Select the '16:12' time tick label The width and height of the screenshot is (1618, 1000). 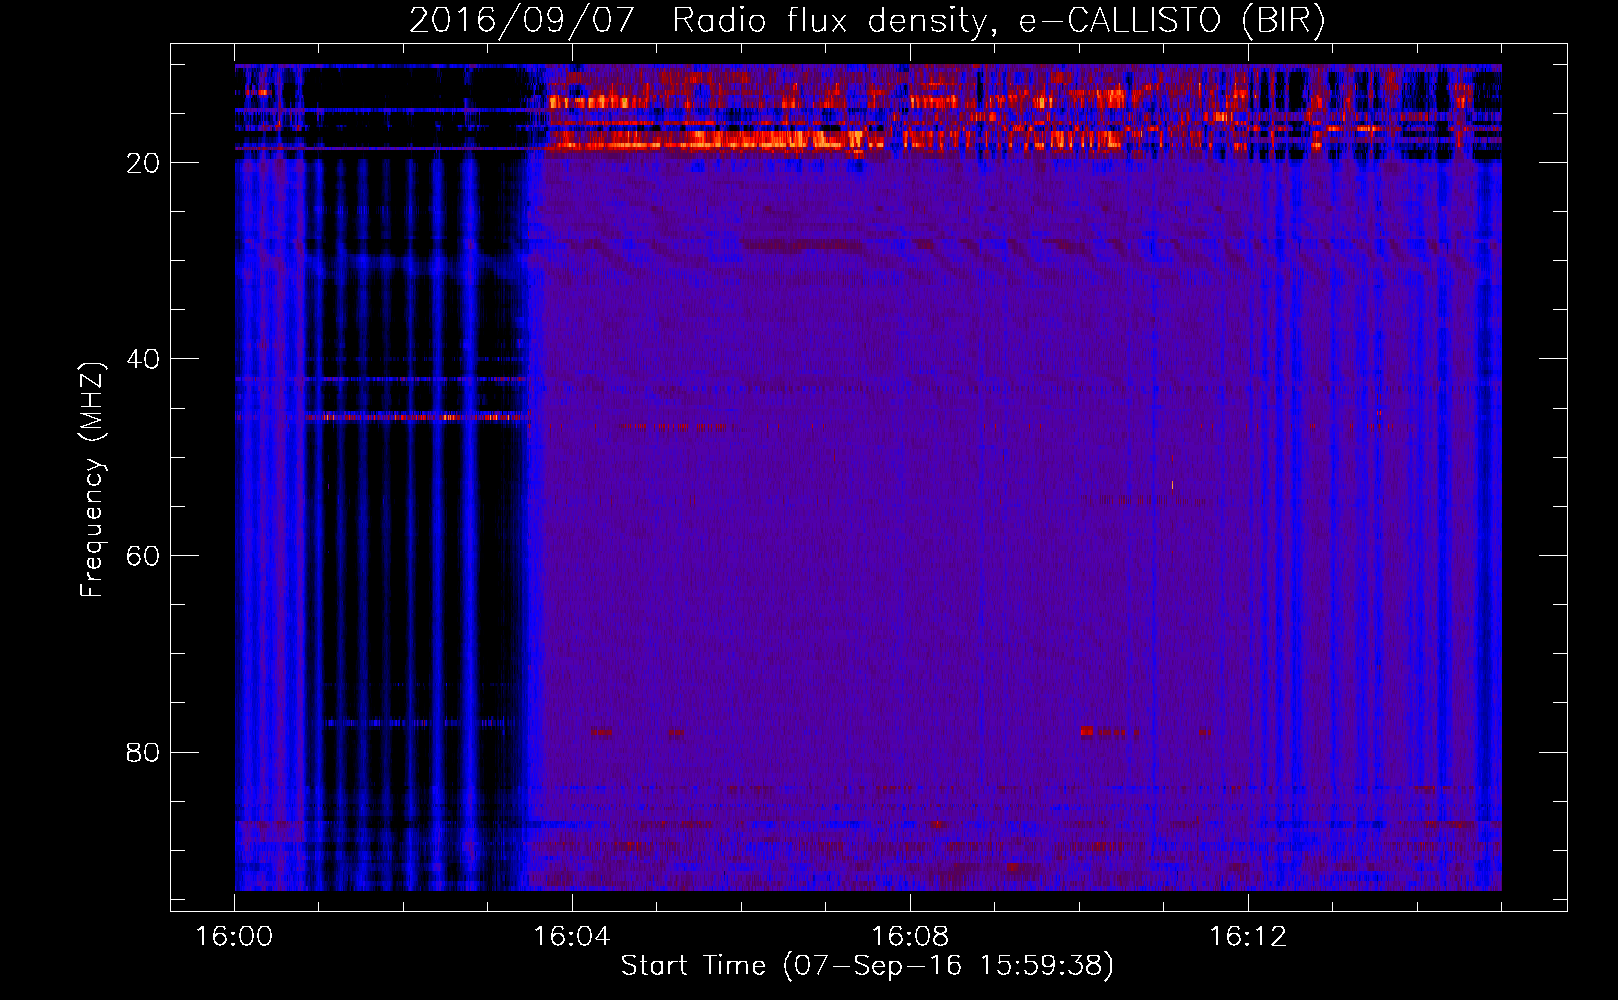[1248, 937]
